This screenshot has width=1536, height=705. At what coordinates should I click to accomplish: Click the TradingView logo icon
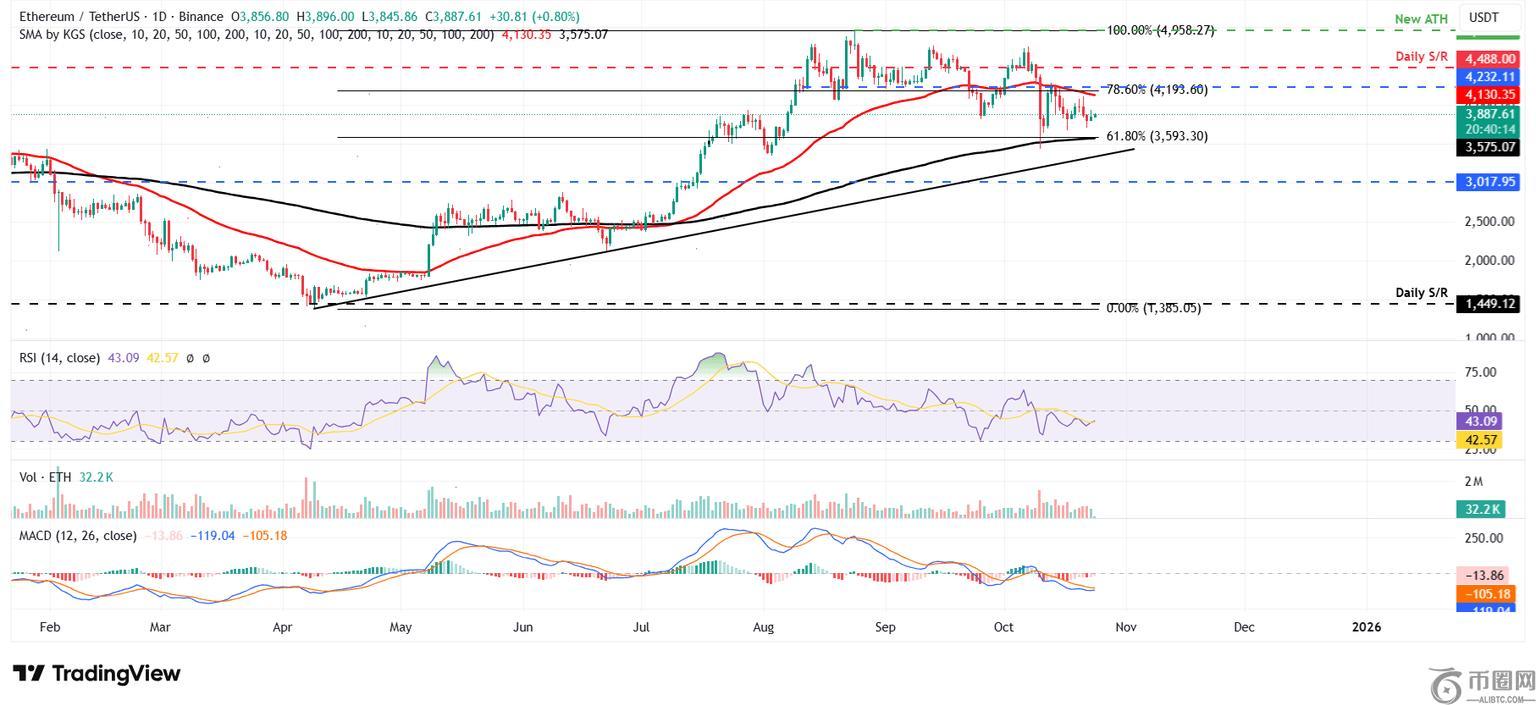[28, 673]
